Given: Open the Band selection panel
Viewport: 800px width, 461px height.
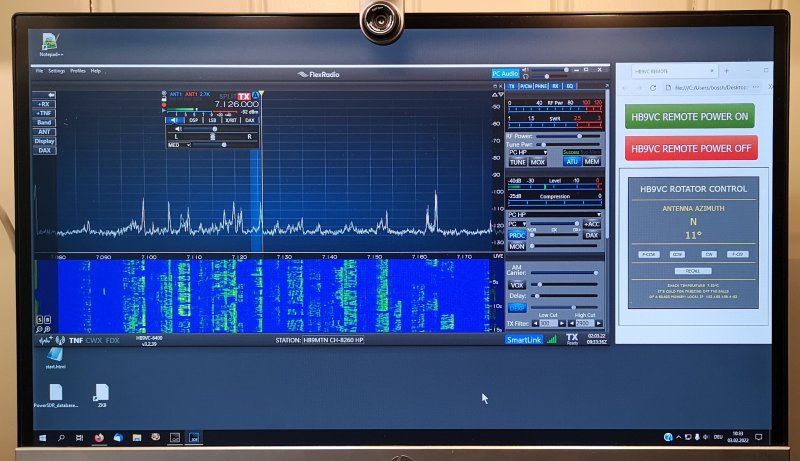Looking at the screenshot, I should pos(45,122).
